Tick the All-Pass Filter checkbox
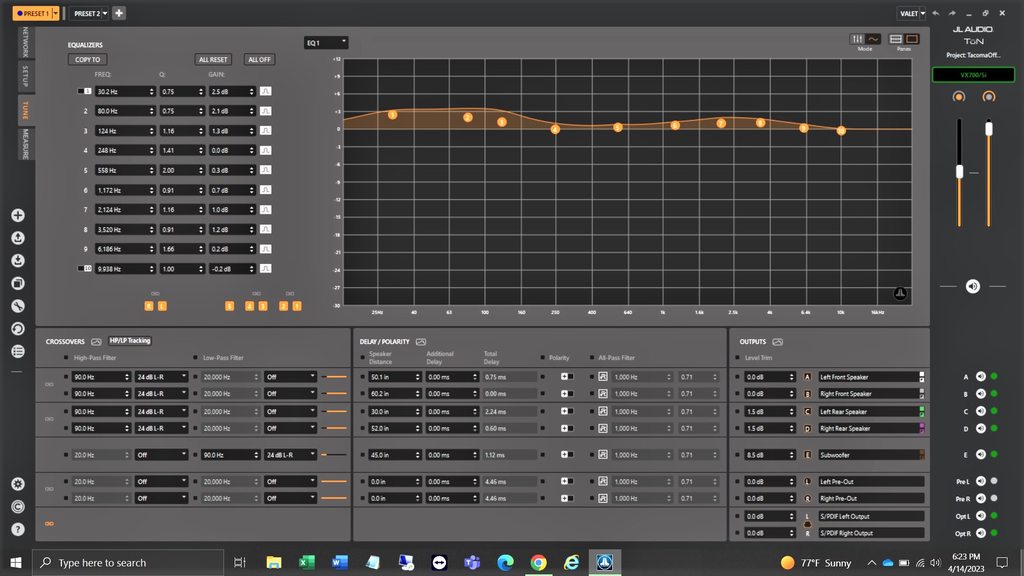 coord(592,358)
